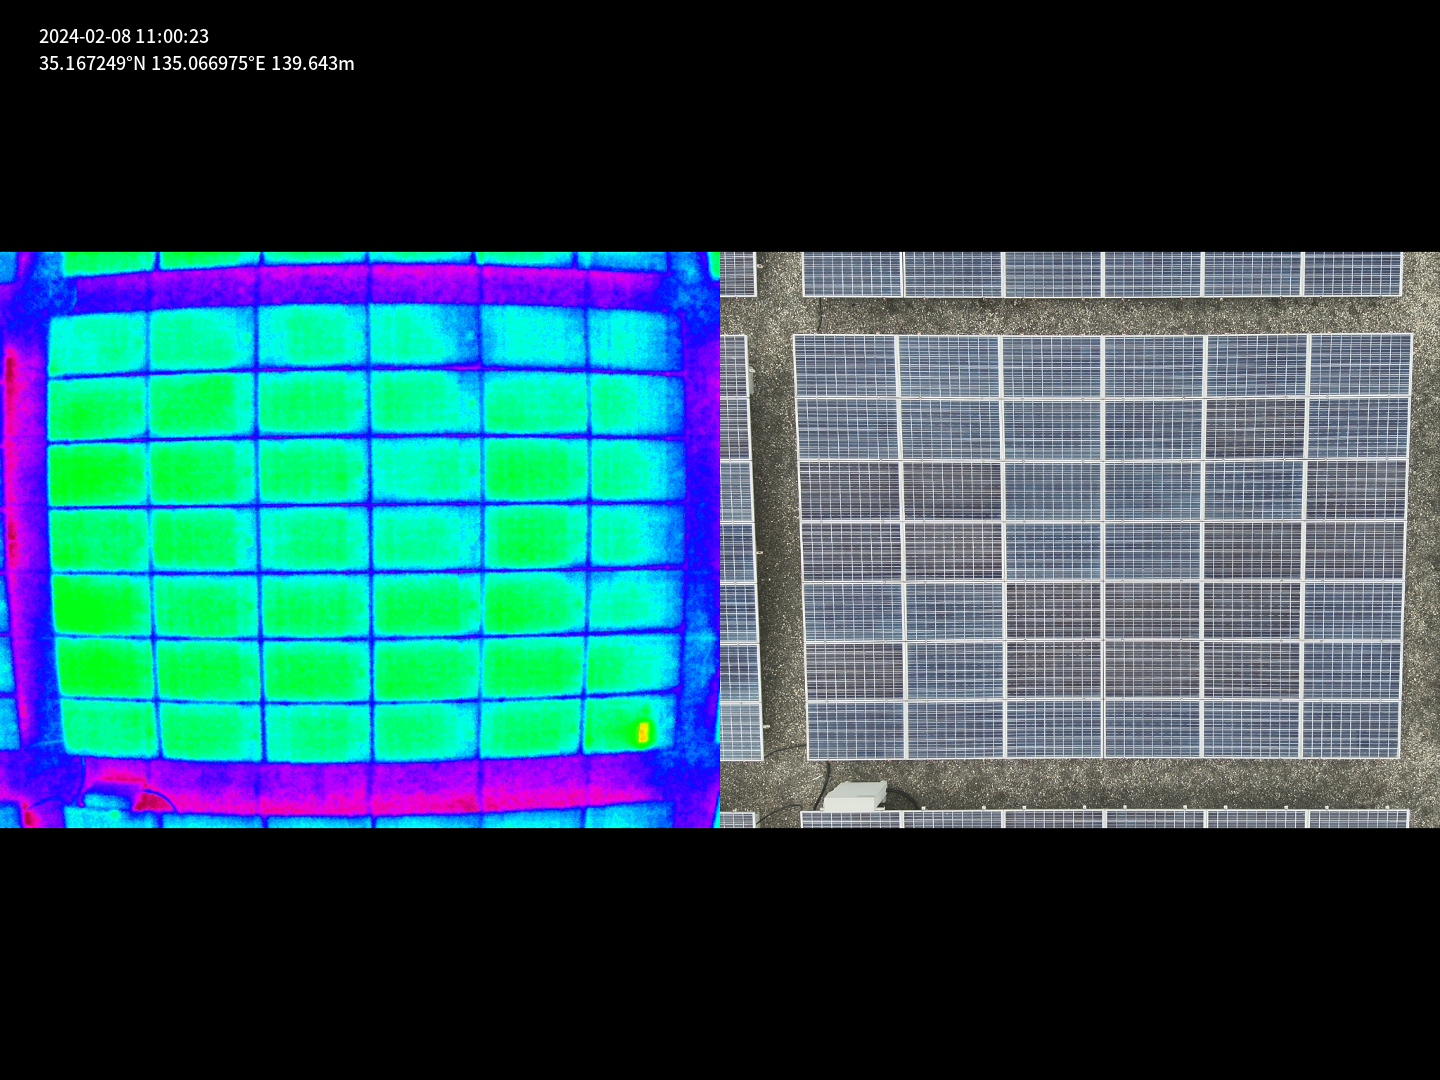The height and width of the screenshot is (1080, 1440).
Task: Select the bottom-right panel of the visible-light array
Action: 1350,729
